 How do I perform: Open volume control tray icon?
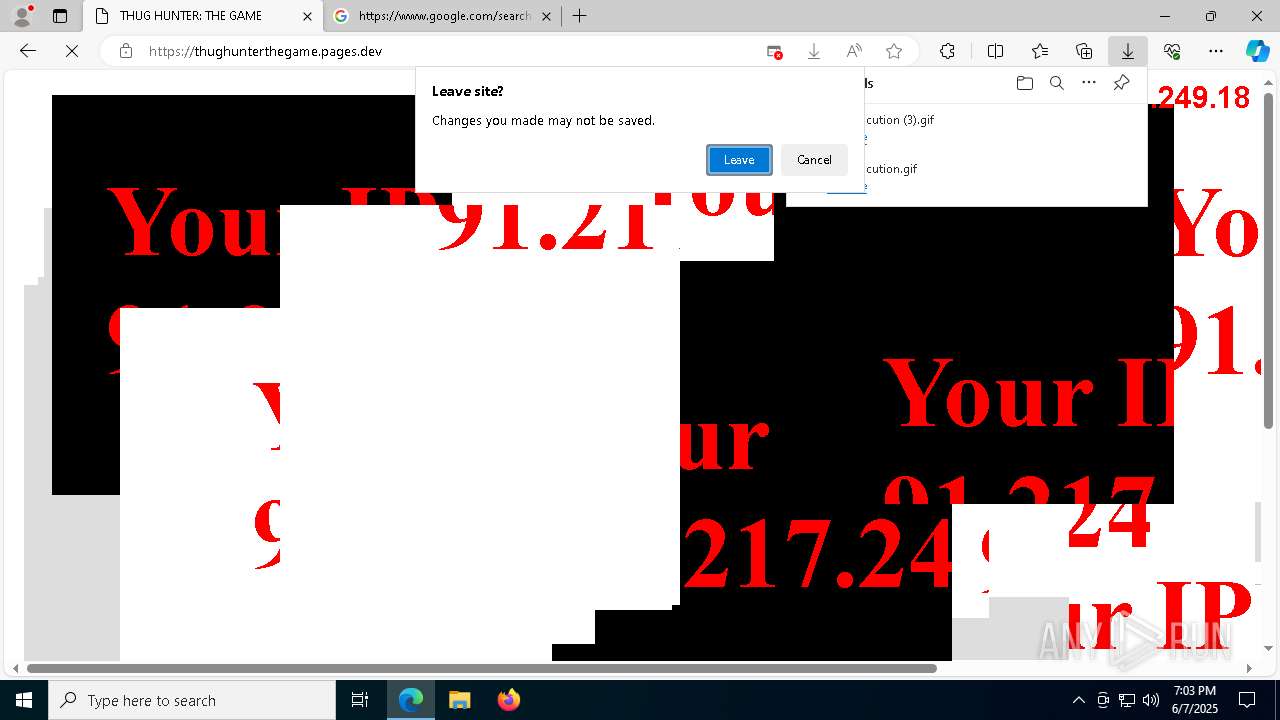point(1151,700)
